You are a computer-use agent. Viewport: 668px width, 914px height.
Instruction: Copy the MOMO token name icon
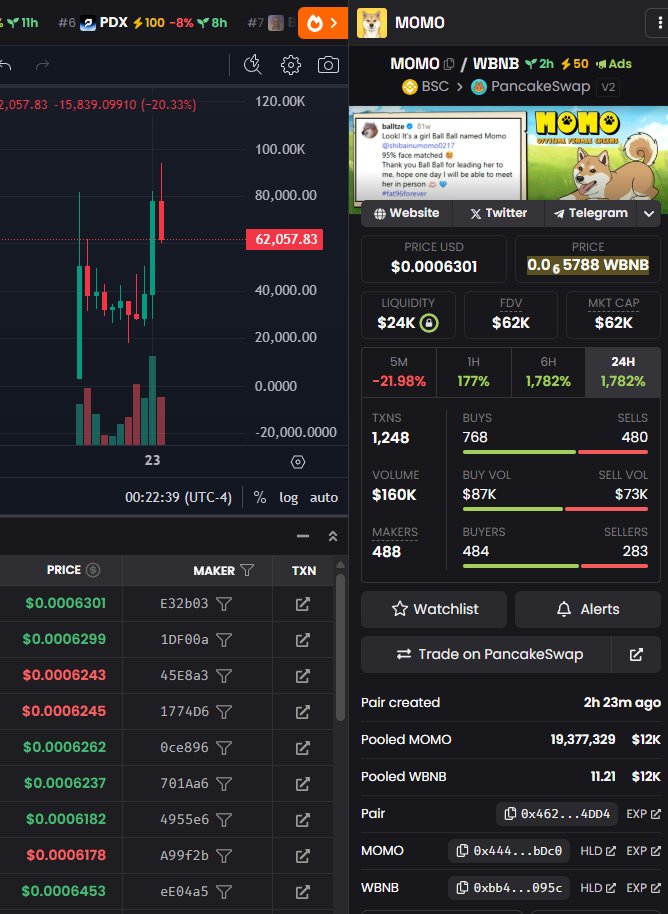449,64
